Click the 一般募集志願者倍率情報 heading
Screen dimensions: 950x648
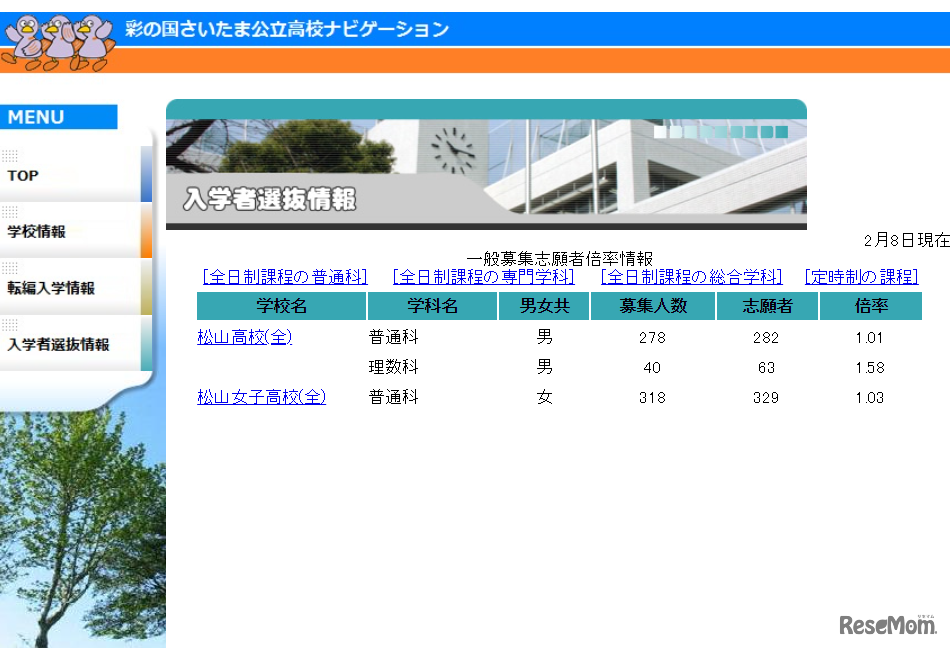(x=560, y=259)
